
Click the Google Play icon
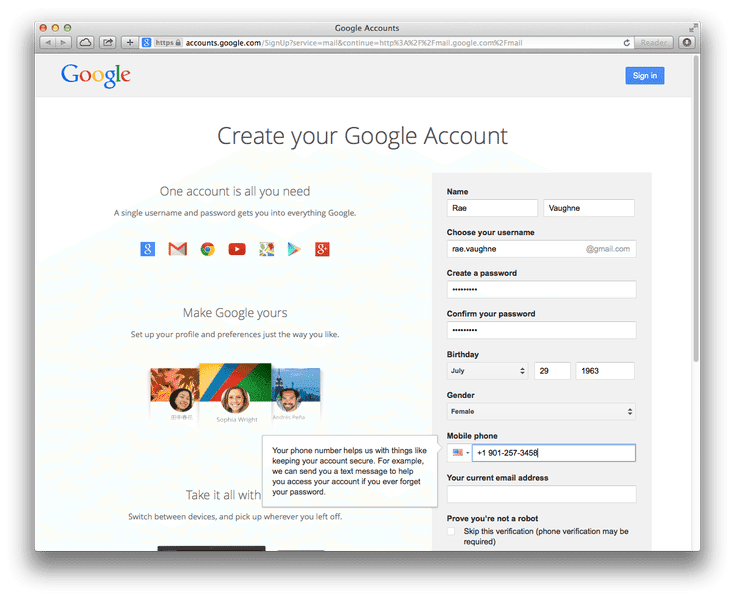point(294,249)
